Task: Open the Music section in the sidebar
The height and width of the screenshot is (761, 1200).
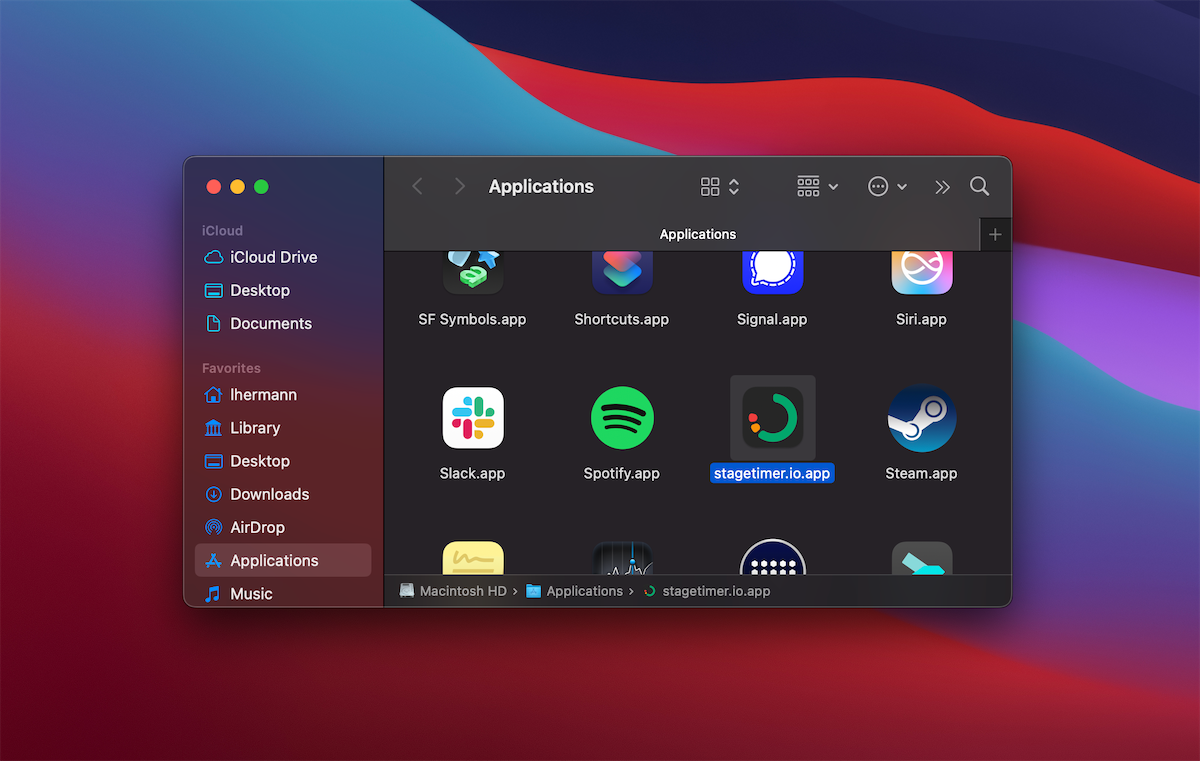Action: pos(249,593)
